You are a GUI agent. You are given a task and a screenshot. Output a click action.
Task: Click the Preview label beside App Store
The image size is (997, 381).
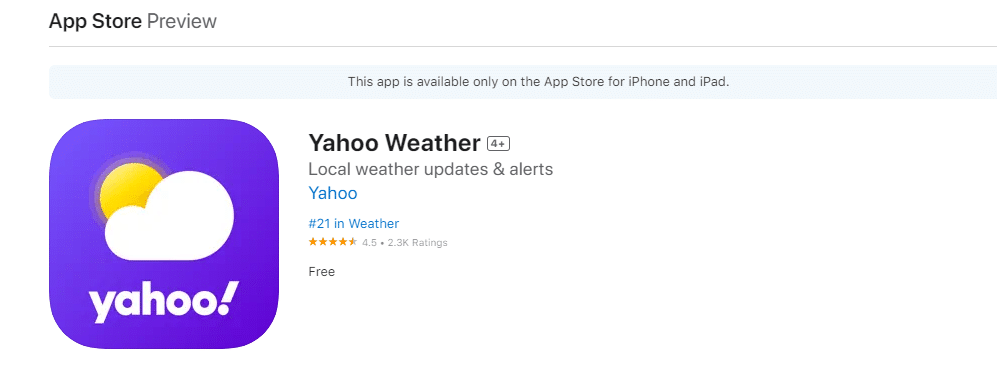(x=182, y=22)
